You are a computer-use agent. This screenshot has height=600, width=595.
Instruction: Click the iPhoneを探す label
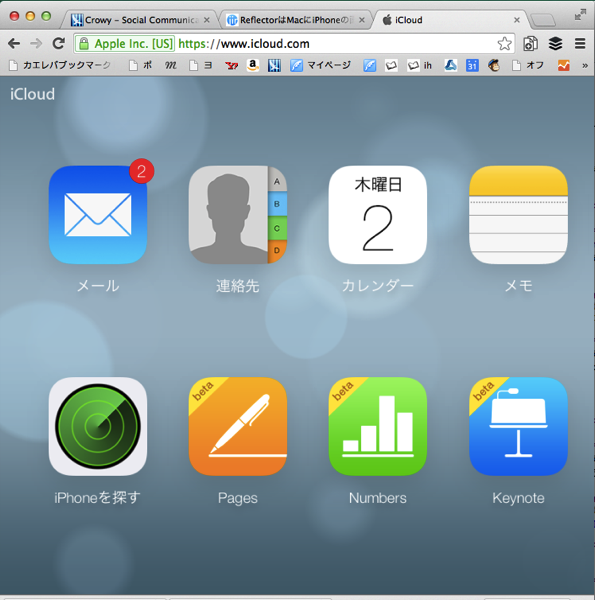[98, 497]
